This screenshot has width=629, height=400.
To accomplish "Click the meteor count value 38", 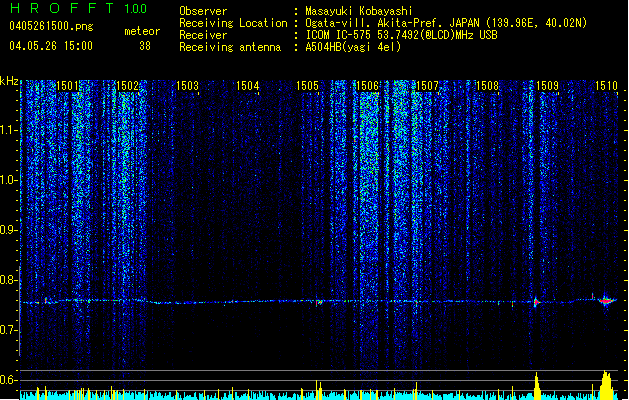I will click(x=145, y=46).
